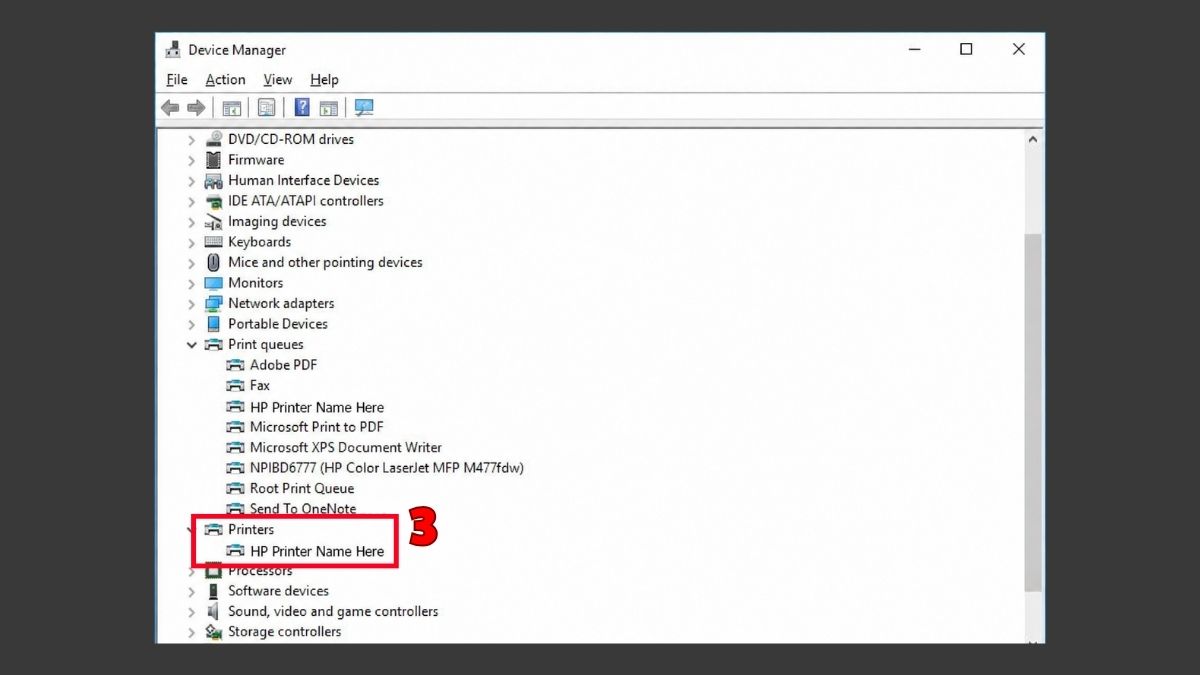Click the Forward arrow in the toolbar
The image size is (1200, 675).
(x=196, y=108)
